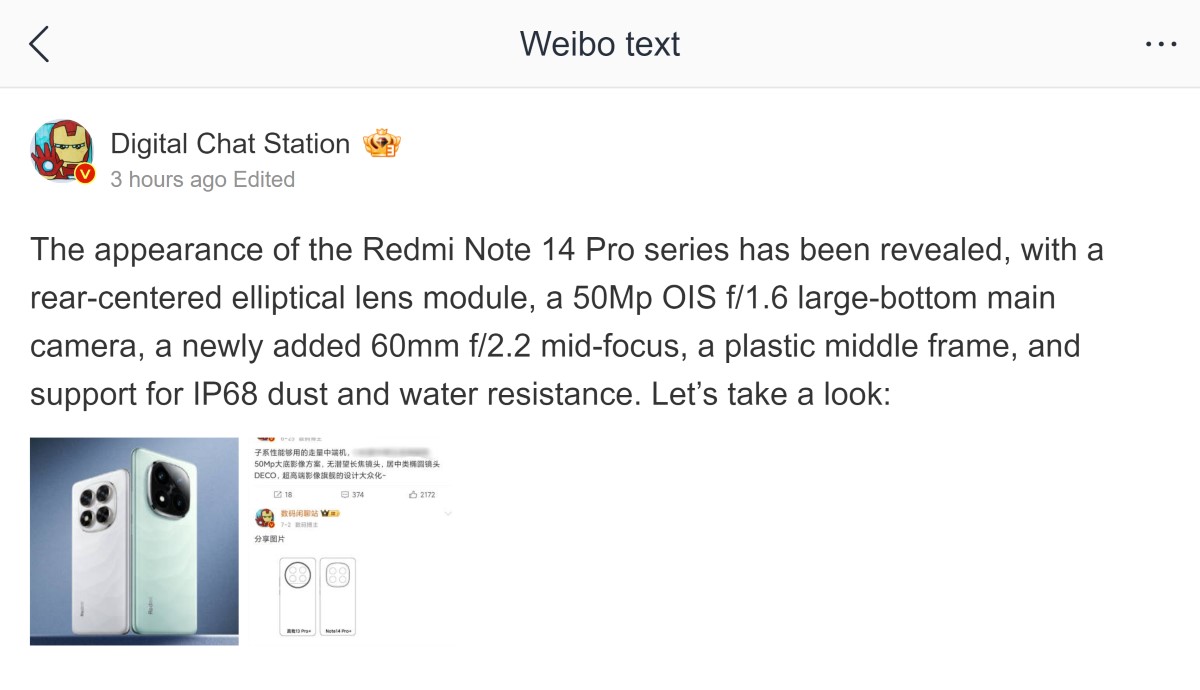Click the repost icon showing 18
This screenshot has height=690, width=1200.
pos(277,495)
